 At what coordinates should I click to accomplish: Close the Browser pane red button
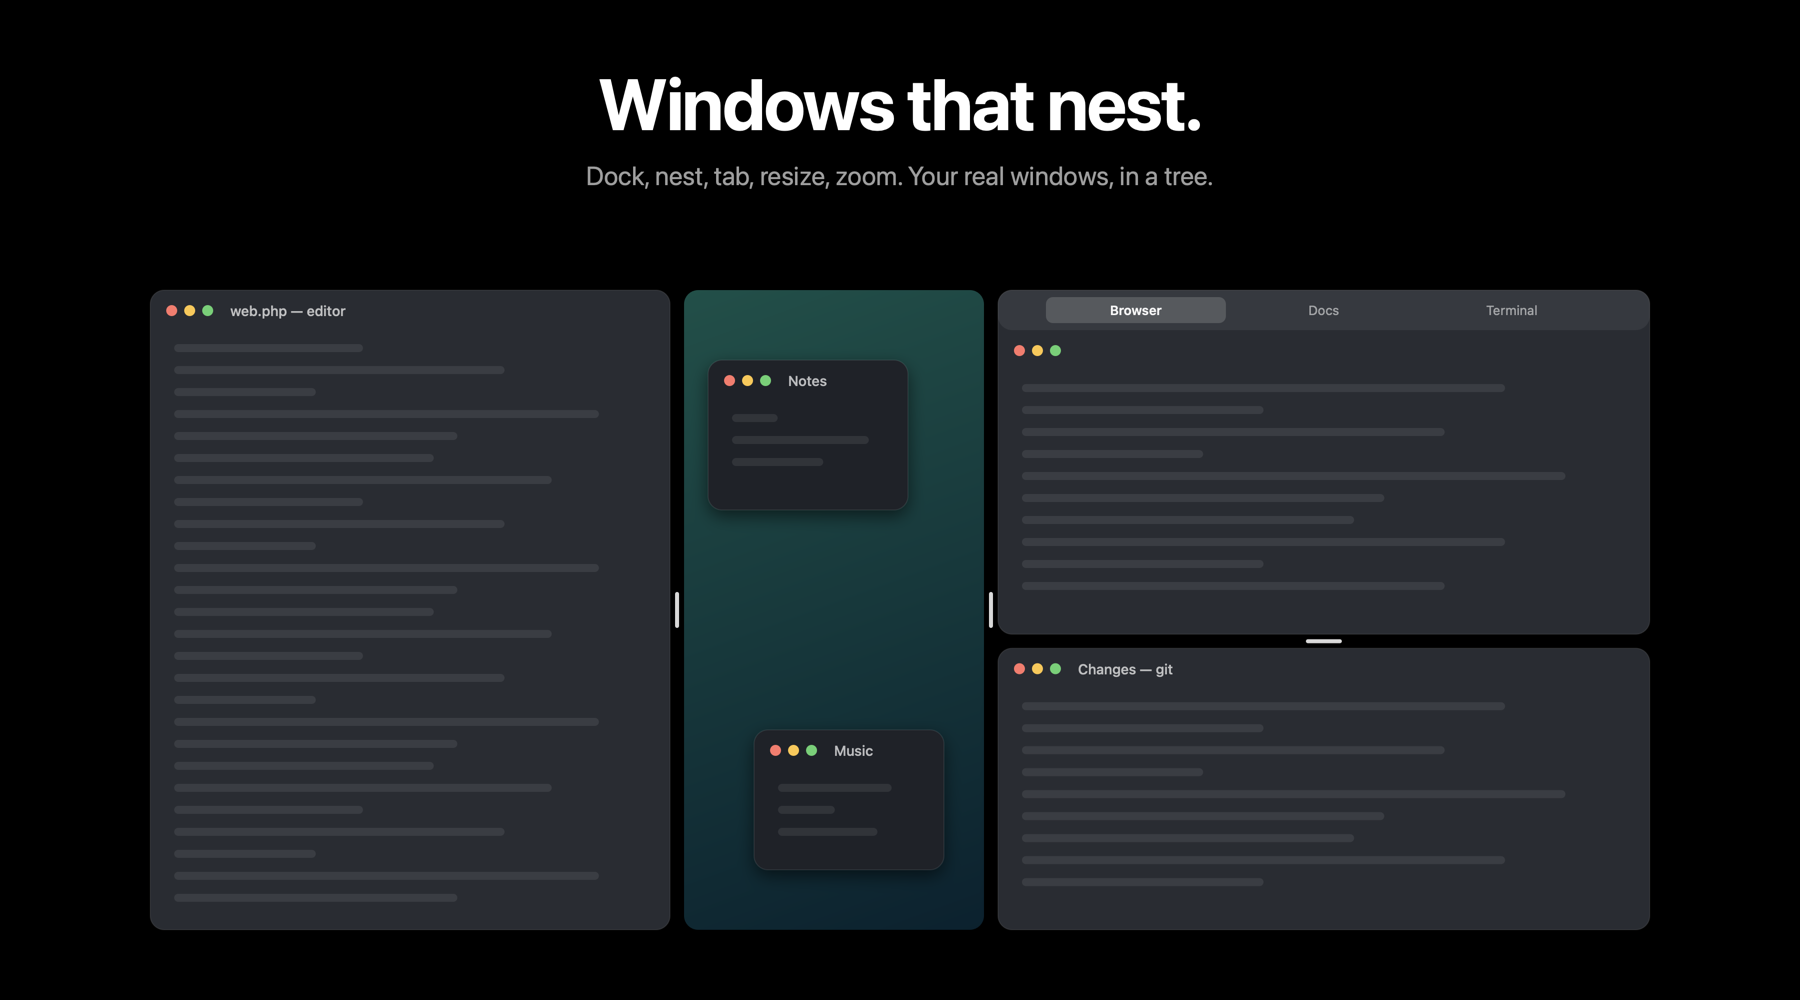[1020, 351]
